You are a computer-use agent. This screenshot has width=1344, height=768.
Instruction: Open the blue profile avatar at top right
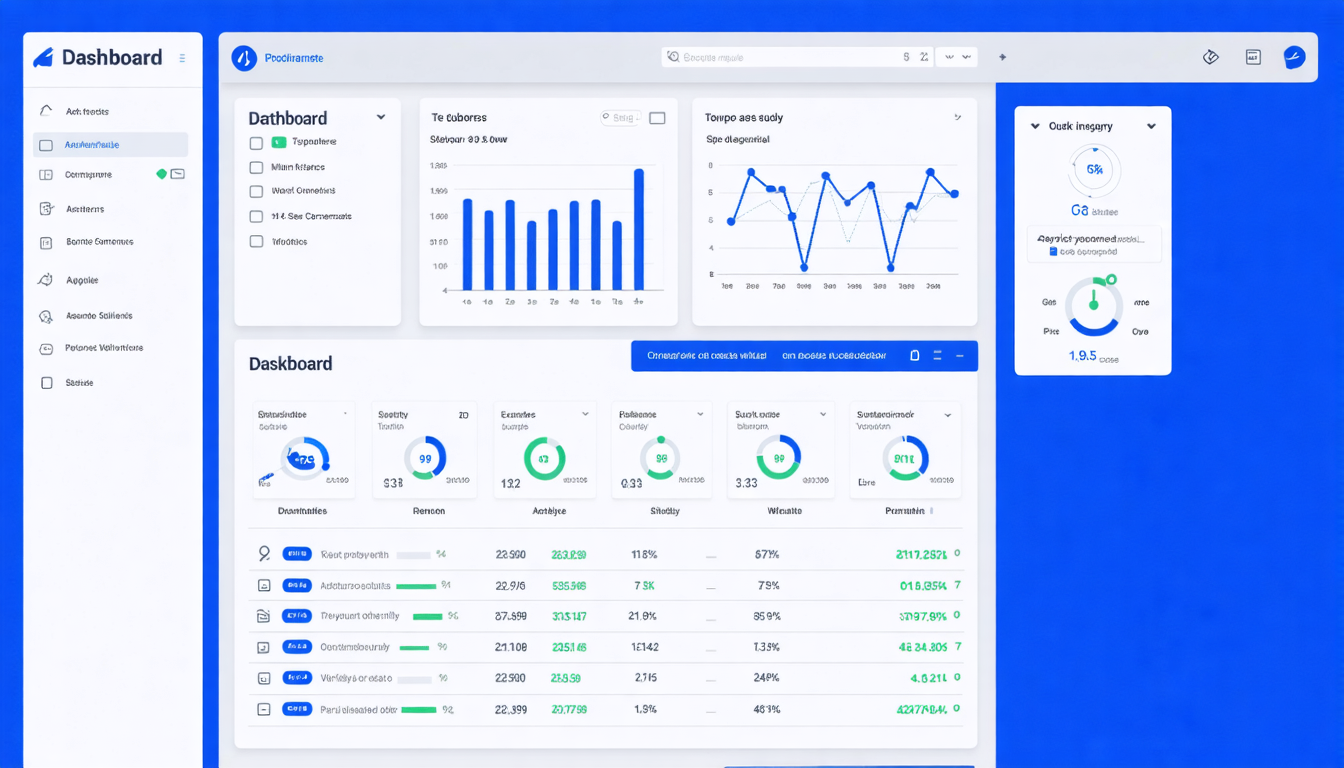(1294, 57)
